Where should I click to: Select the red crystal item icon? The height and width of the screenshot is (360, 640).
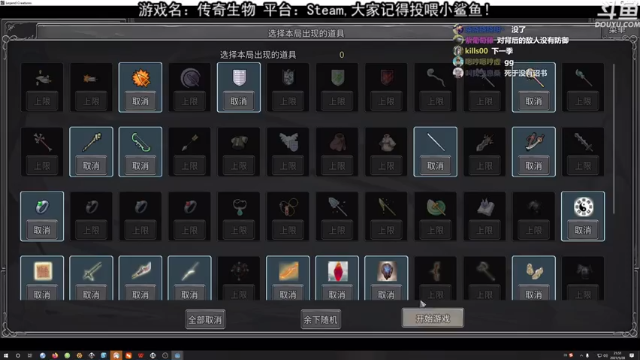point(337,271)
